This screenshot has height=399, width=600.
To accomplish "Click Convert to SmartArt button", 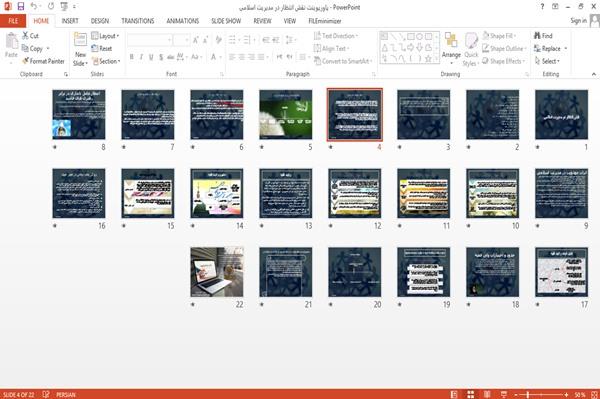I will [342, 61].
